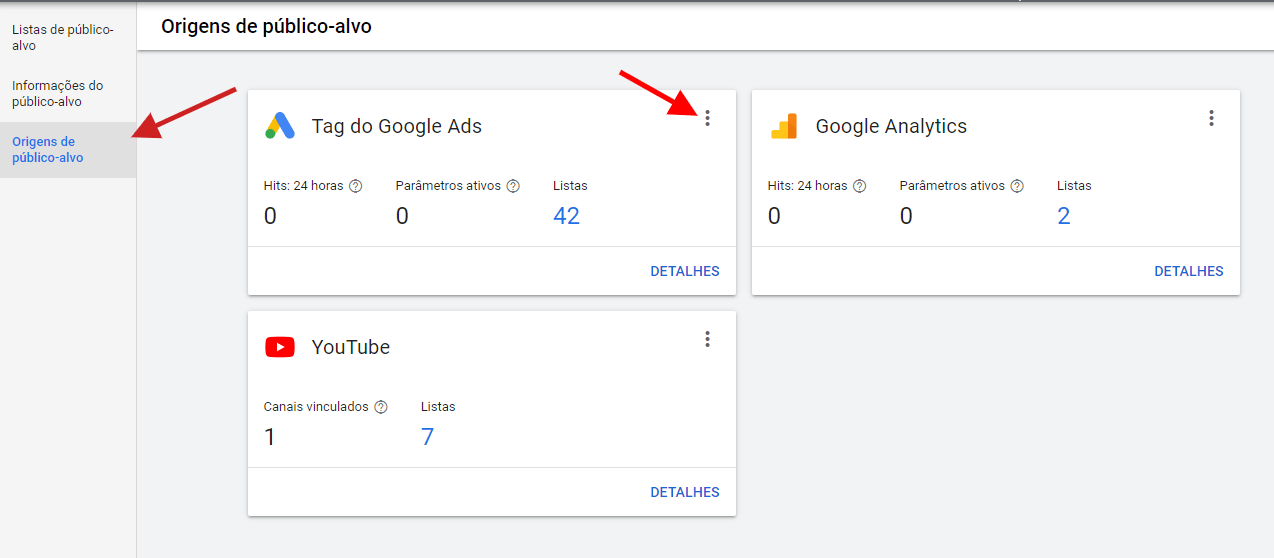Open three-dot menu on YouTube card
This screenshot has height=558, width=1274.
point(707,339)
